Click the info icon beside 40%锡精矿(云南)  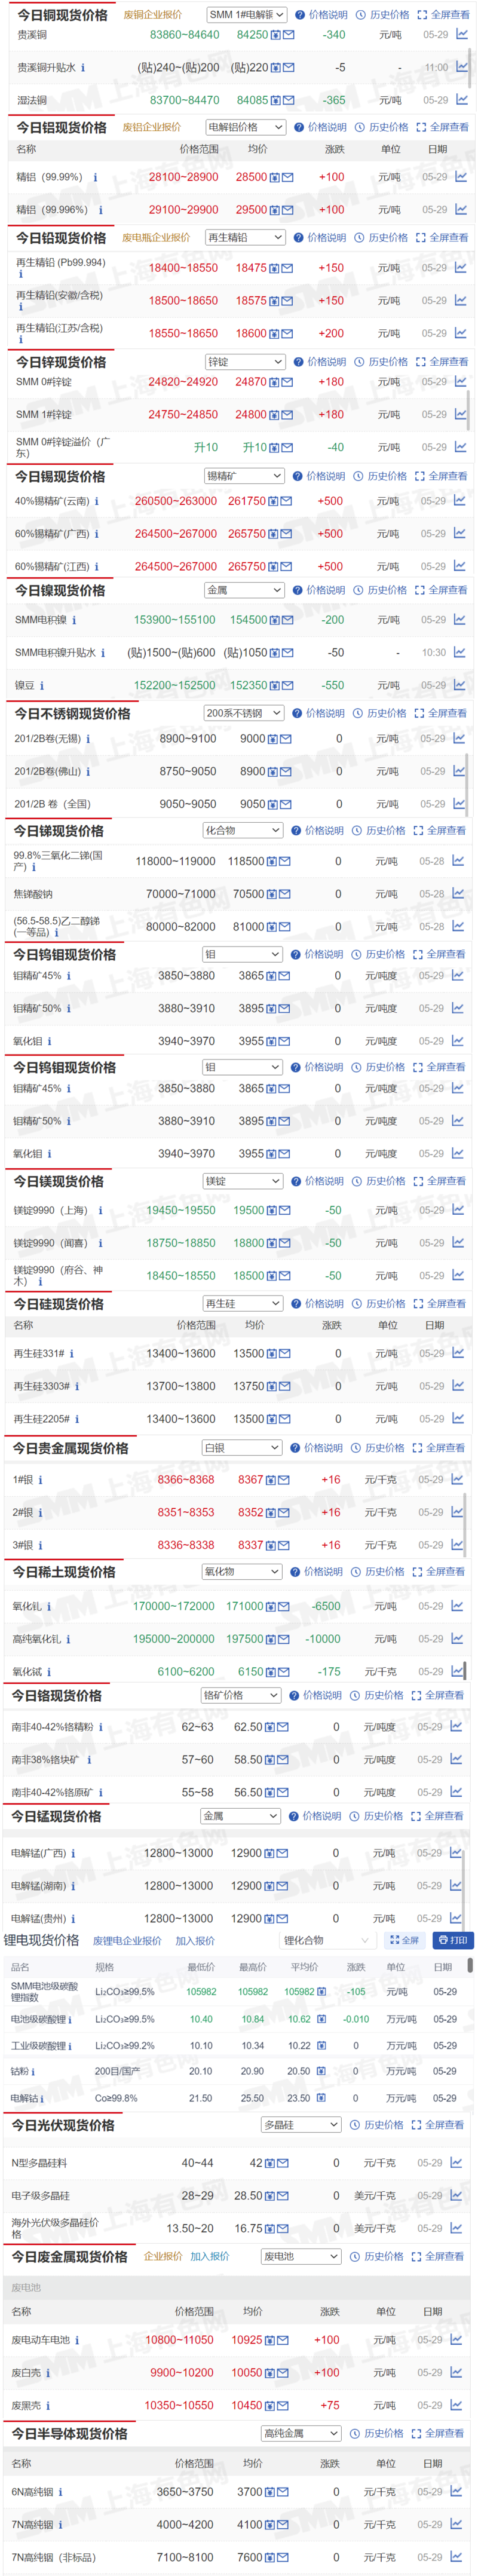[x=97, y=501]
